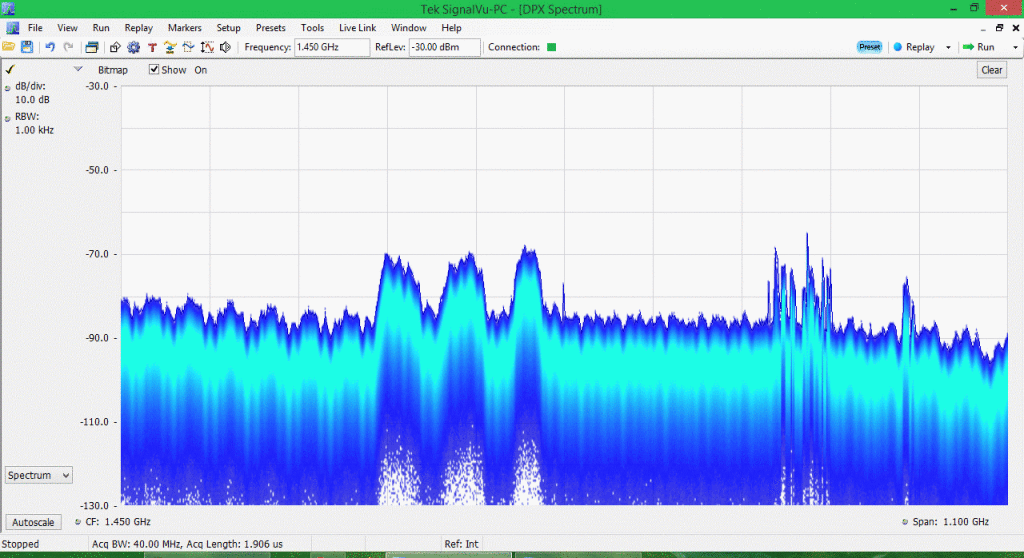Click the RBW setting knob icon
This screenshot has width=1024, height=558.
click(8, 119)
